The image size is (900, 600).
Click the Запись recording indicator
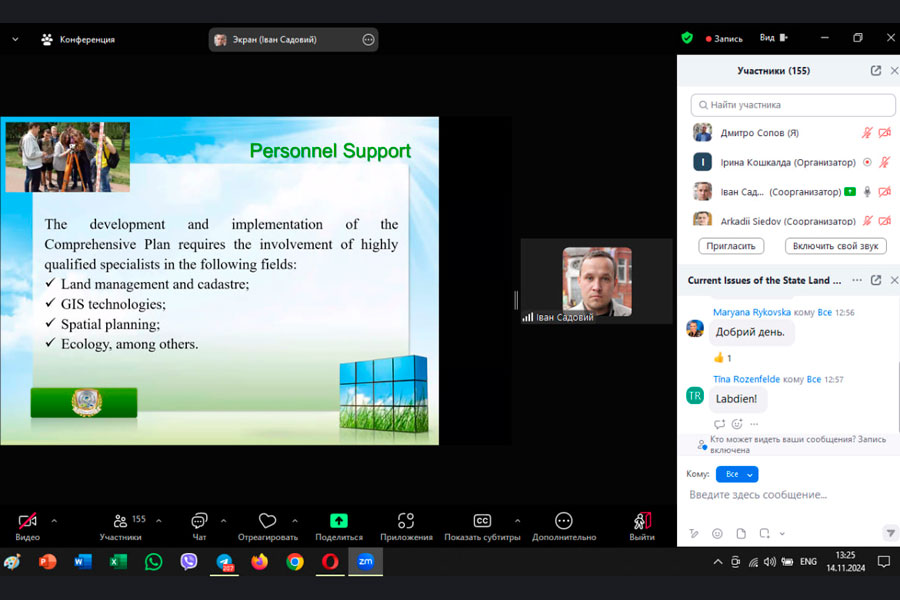click(724, 38)
